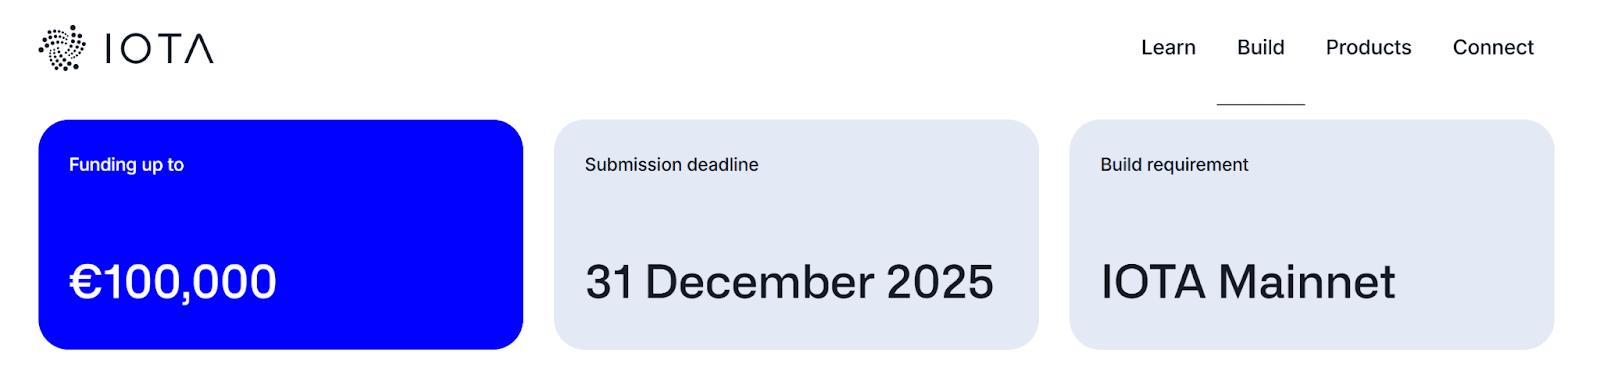
Task: Select the Build requirement card
Action: click(1312, 235)
